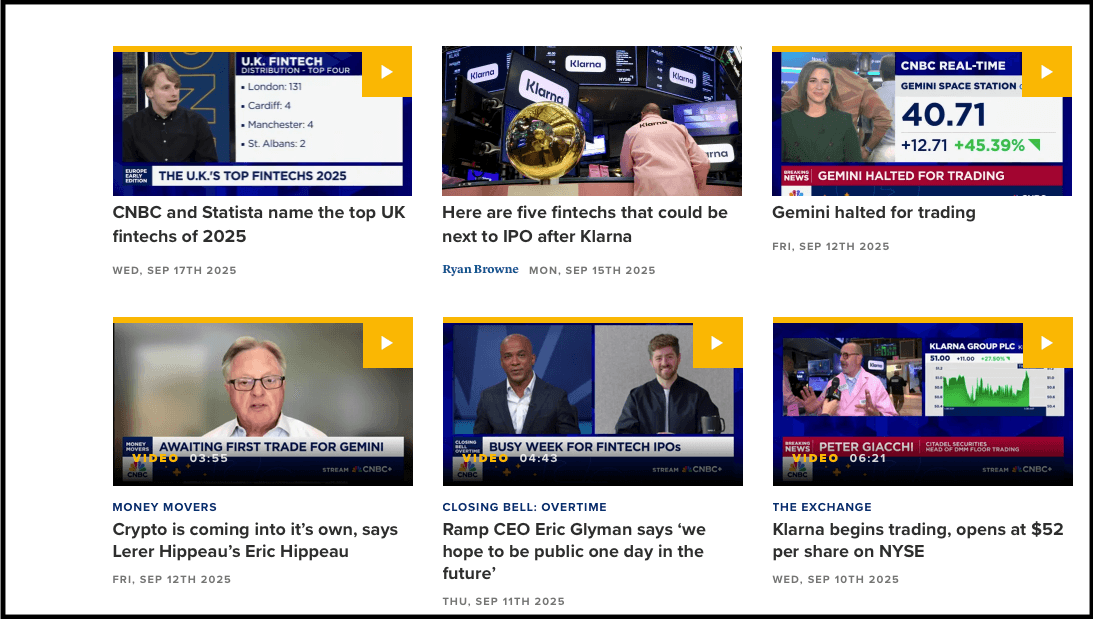Open Klarna begins trading at $52 headline
The height and width of the screenshot is (619, 1093).
918,540
